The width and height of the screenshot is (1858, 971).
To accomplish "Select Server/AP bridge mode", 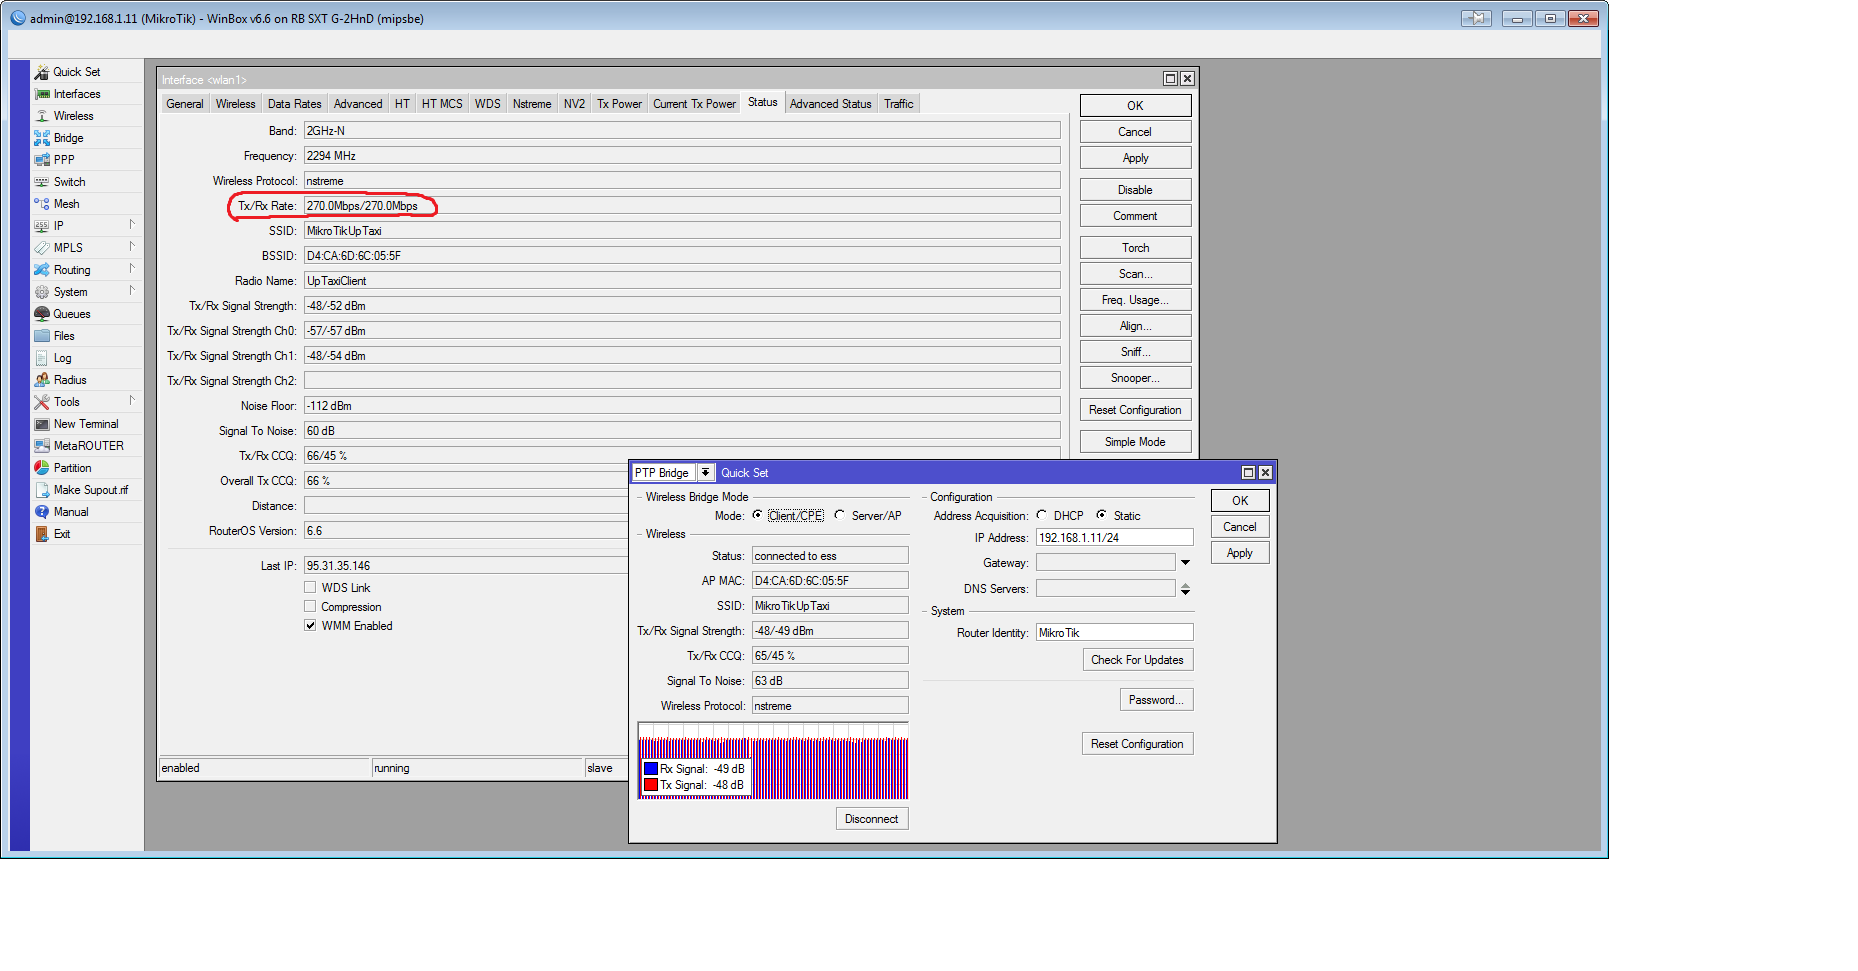I will click(840, 516).
